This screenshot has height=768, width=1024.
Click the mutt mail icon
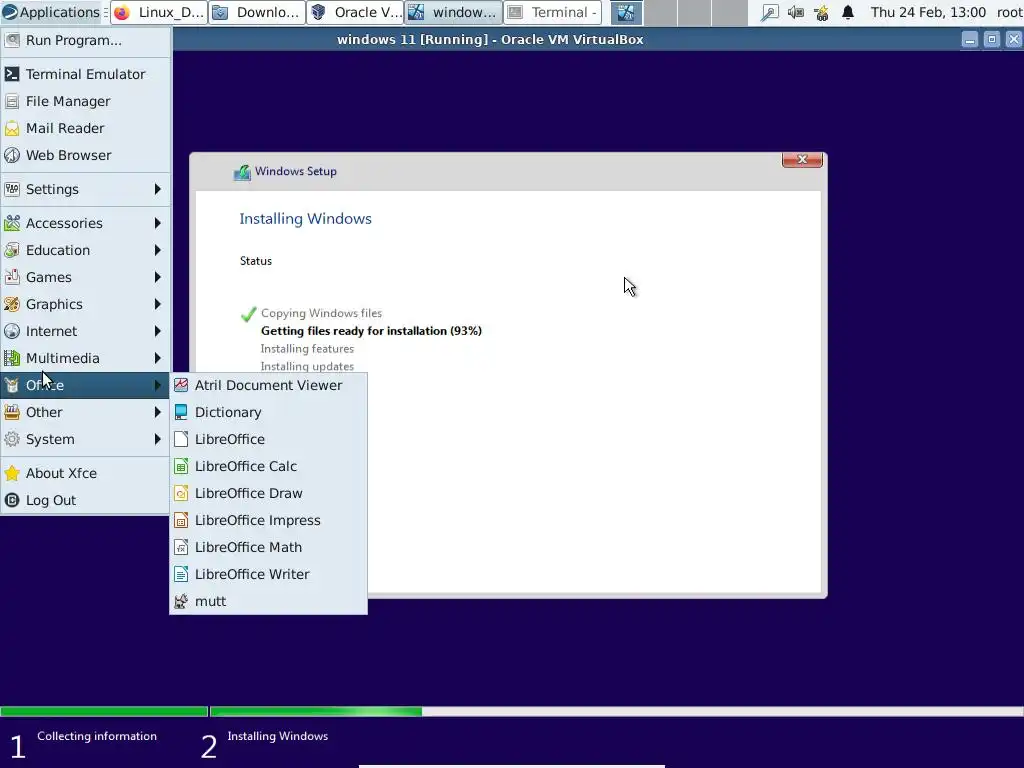point(181,601)
